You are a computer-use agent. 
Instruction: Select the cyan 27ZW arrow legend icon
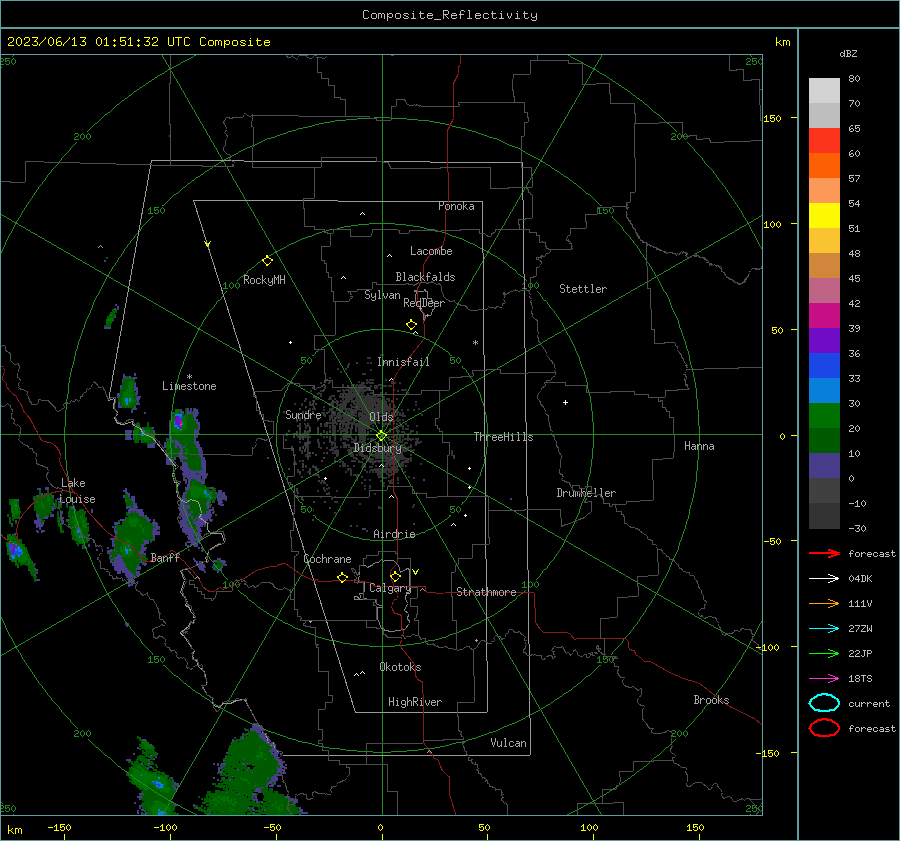pos(824,629)
